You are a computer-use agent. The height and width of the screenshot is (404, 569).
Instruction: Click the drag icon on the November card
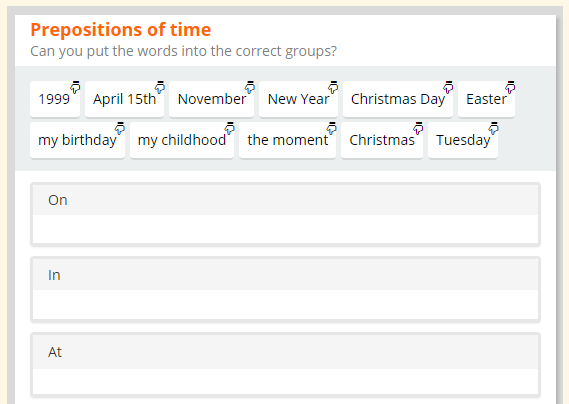(250, 87)
